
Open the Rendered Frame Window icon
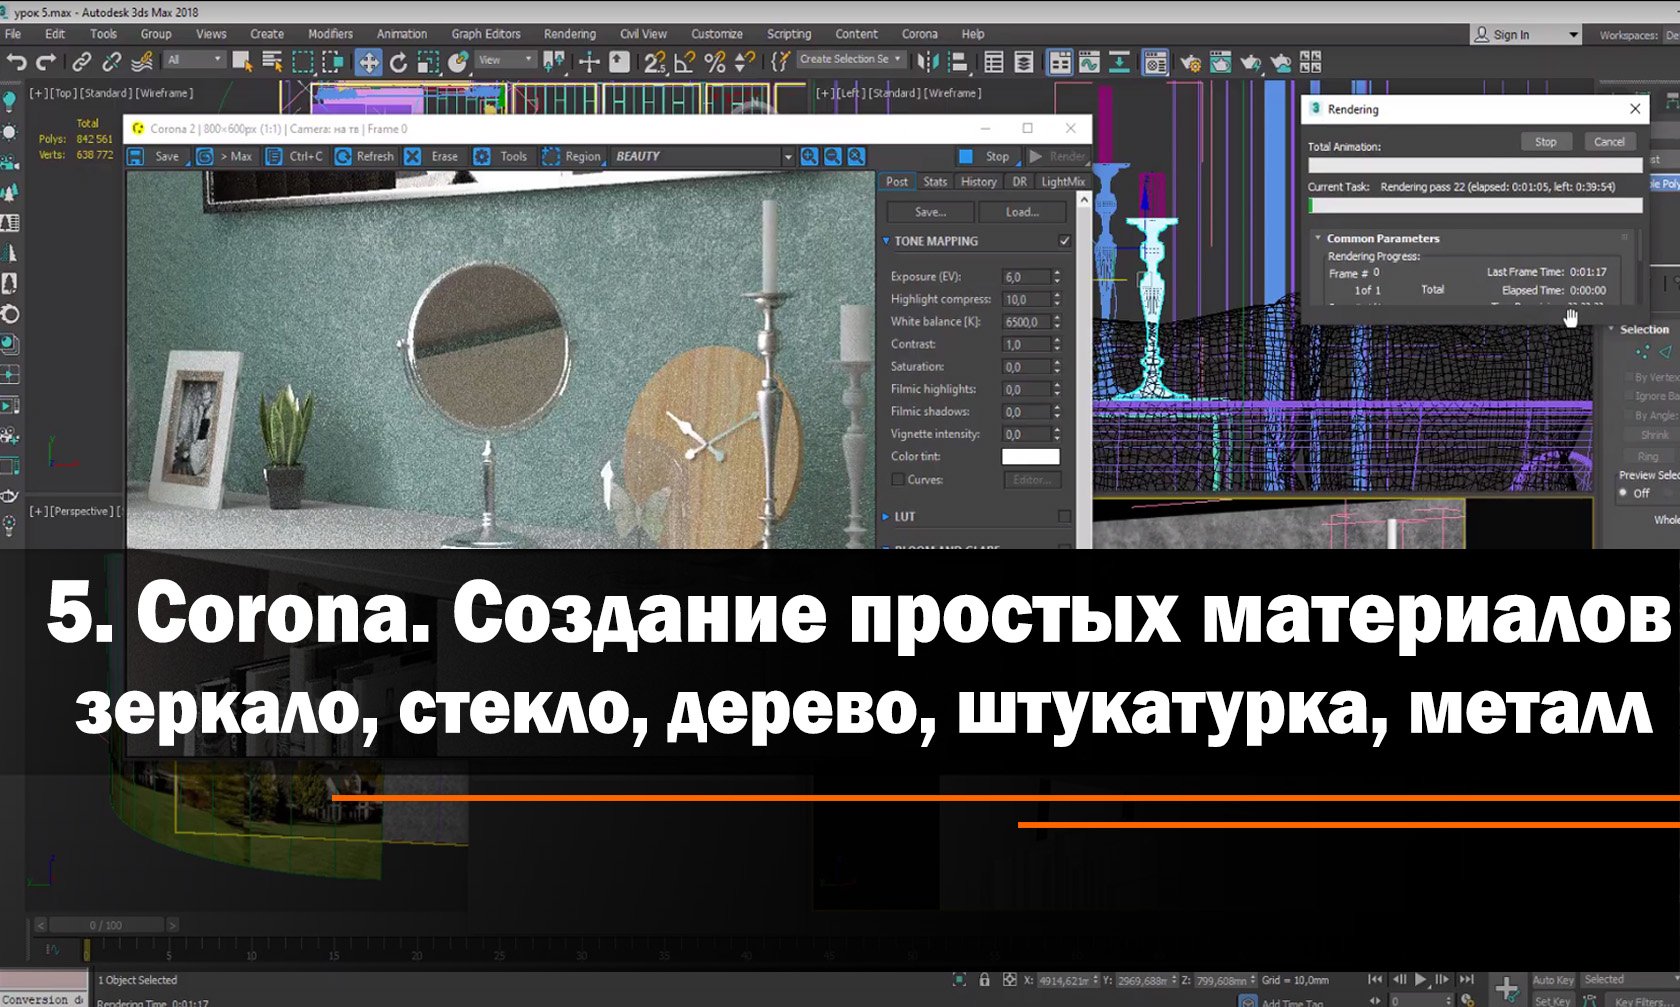click(1220, 62)
